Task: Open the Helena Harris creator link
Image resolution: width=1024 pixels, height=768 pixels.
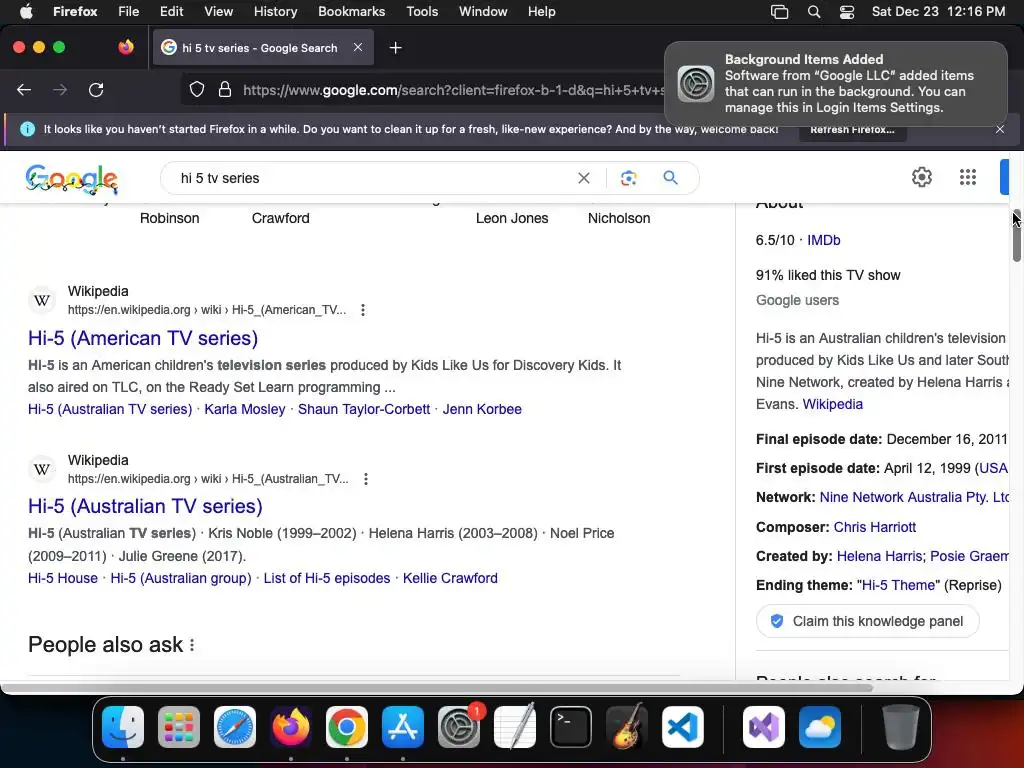Action: [x=880, y=556]
